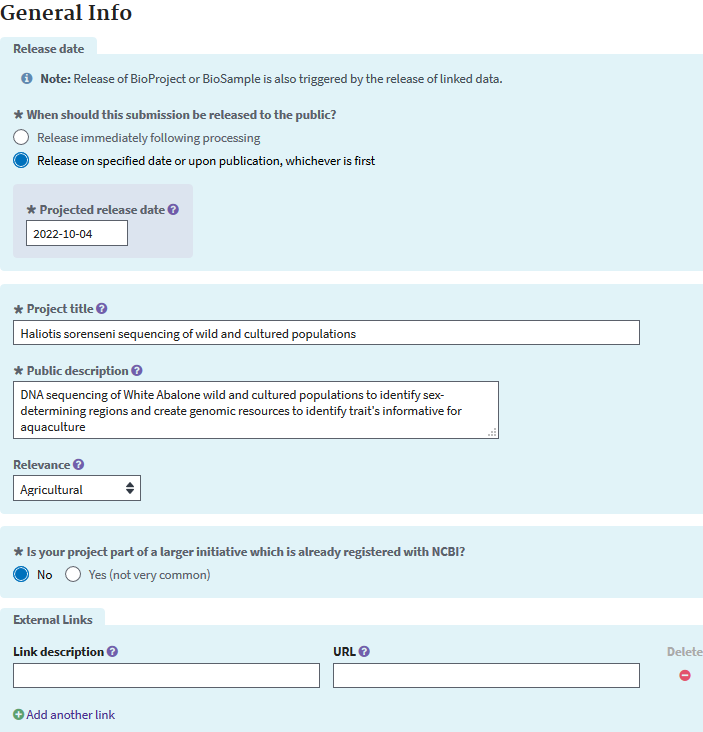Click the blue info Note icon
The image size is (703, 732).
[27, 78]
